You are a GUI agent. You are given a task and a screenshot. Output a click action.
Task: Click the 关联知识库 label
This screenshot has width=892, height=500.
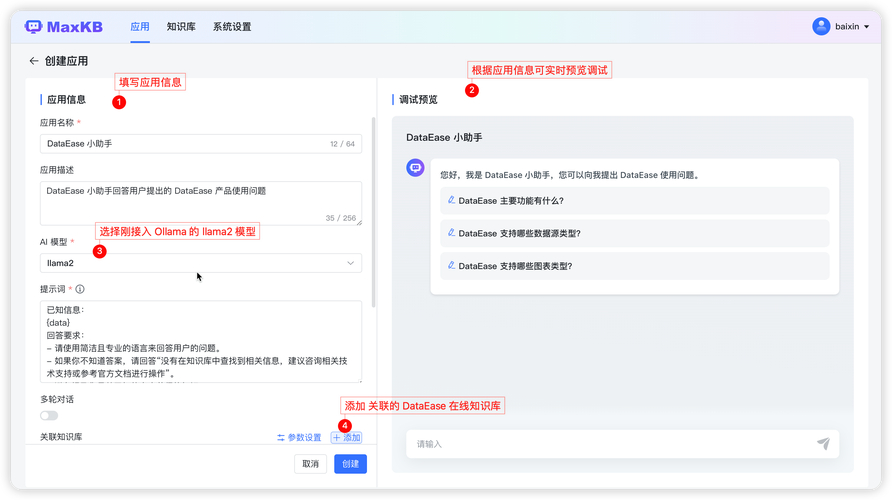tap(61, 437)
